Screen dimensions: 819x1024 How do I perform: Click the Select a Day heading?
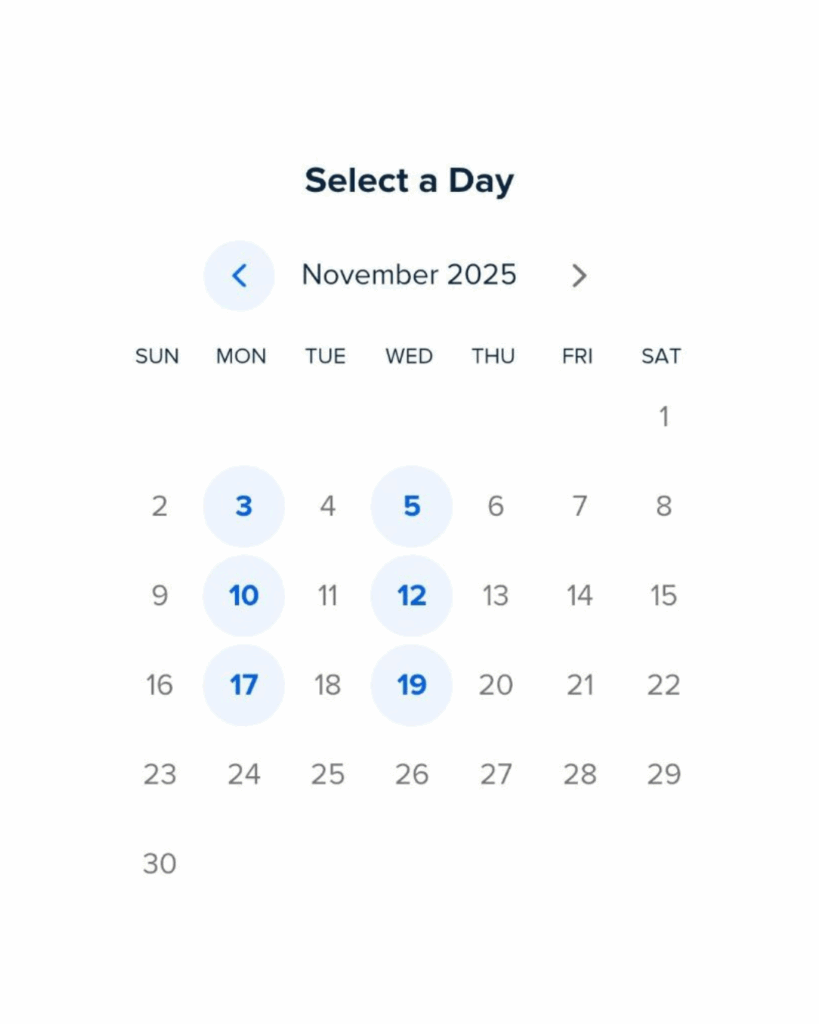409,181
